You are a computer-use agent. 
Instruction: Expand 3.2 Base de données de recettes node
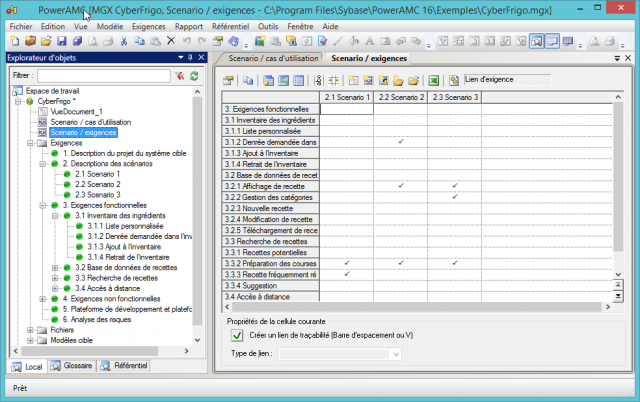[x=55, y=268]
